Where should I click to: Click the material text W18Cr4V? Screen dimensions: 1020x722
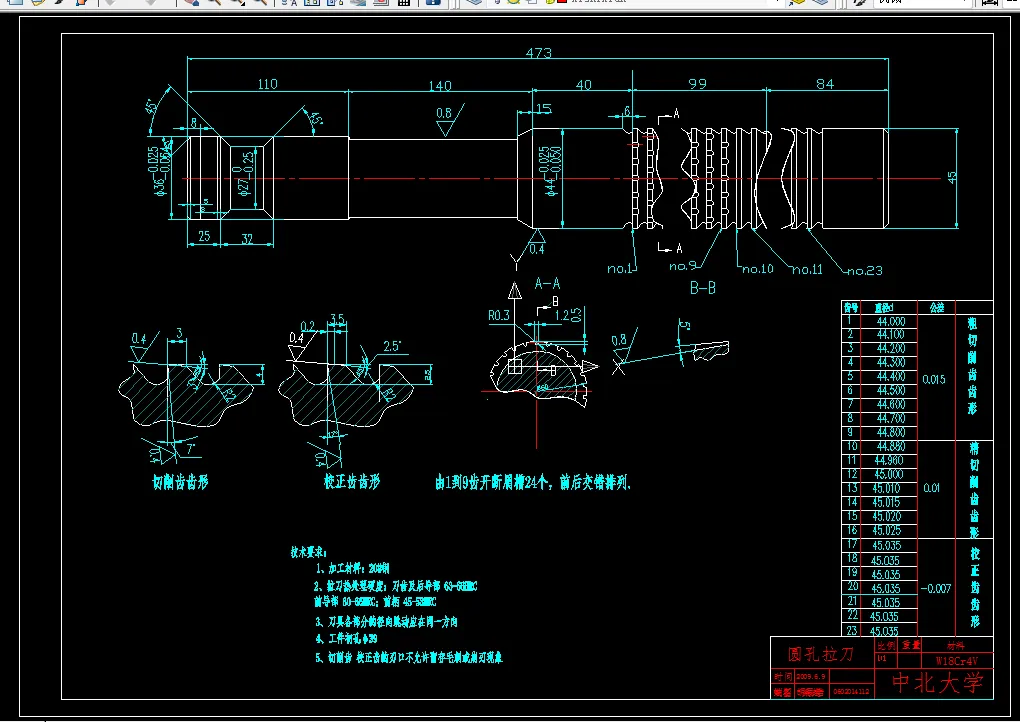click(x=956, y=661)
